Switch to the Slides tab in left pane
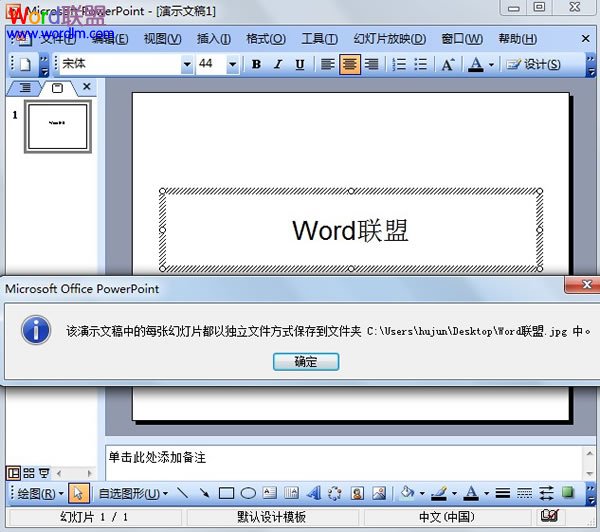The width and height of the screenshot is (600, 532). [57, 88]
